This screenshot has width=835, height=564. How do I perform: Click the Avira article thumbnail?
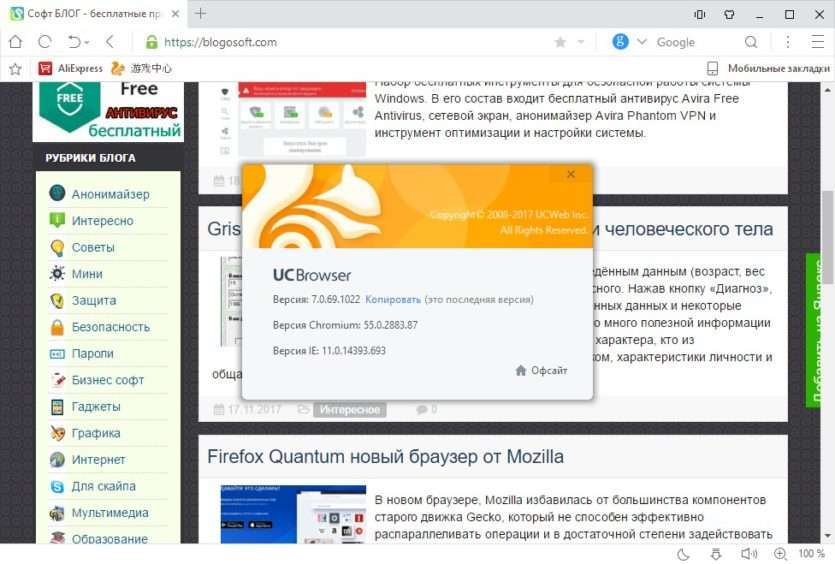click(x=293, y=119)
